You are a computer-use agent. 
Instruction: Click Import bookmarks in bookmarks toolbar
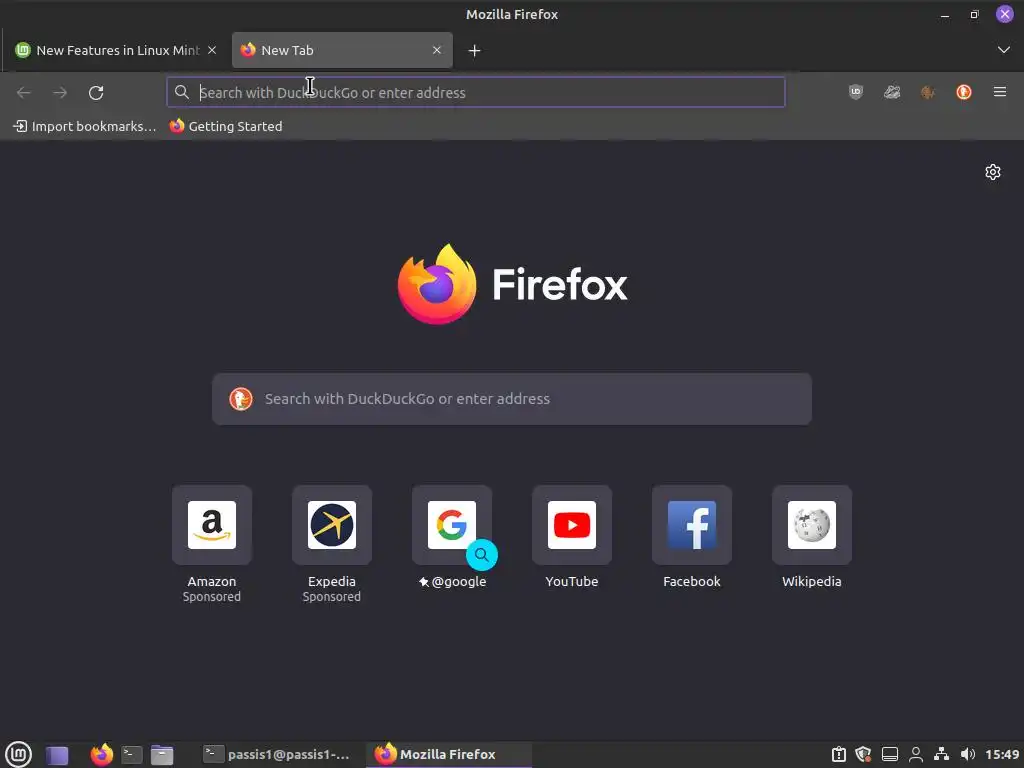pos(85,126)
